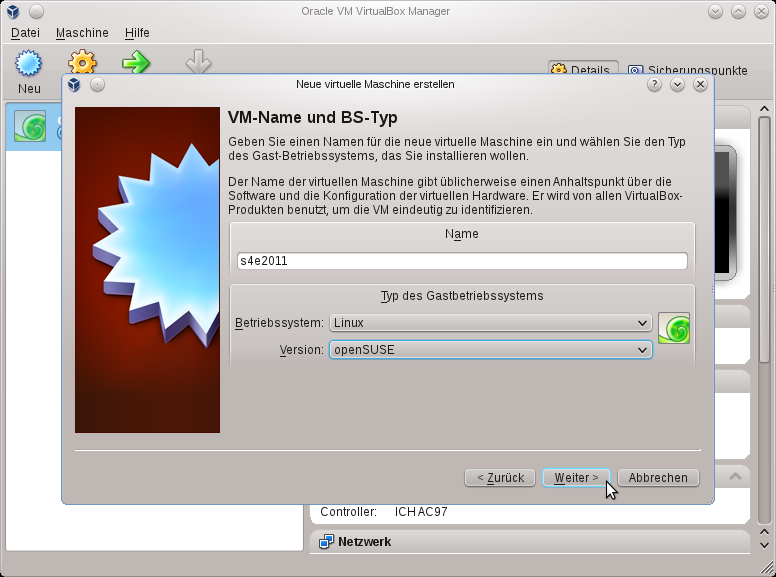Shade the dialog with titlebar down-arrow button
Screen dimensions: 776x577
tap(677, 85)
